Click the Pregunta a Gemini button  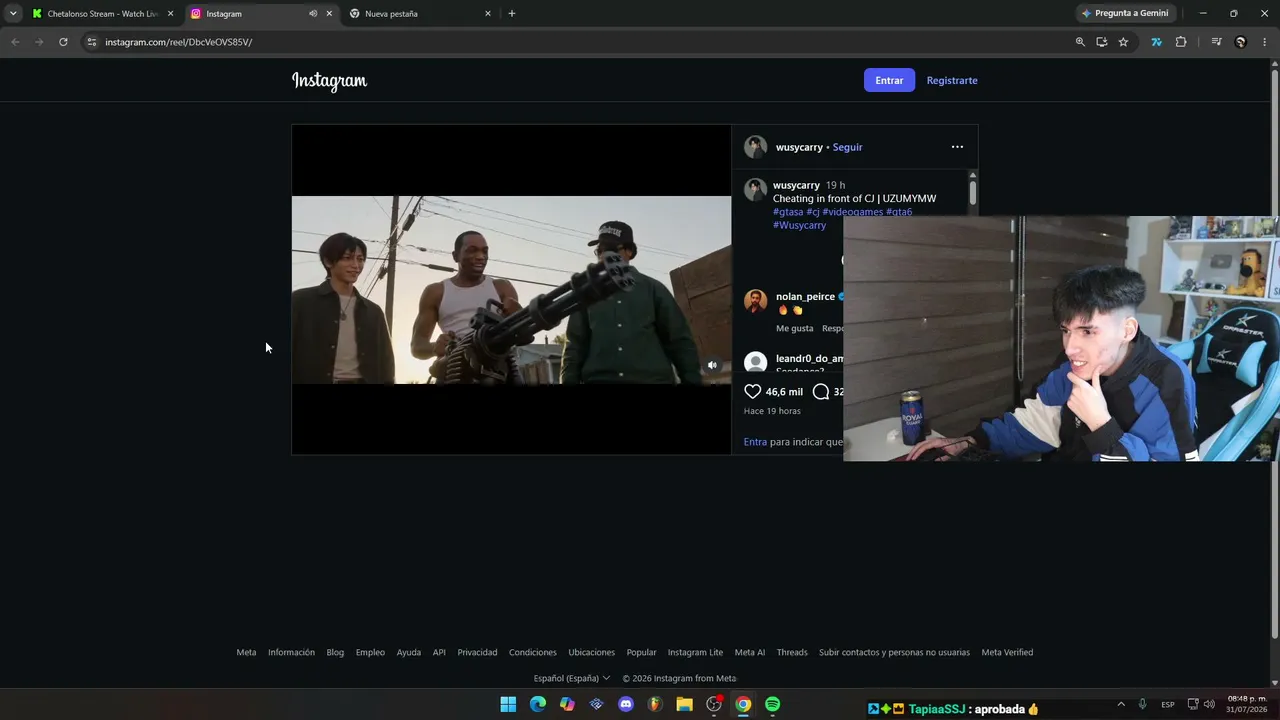pos(1124,14)
